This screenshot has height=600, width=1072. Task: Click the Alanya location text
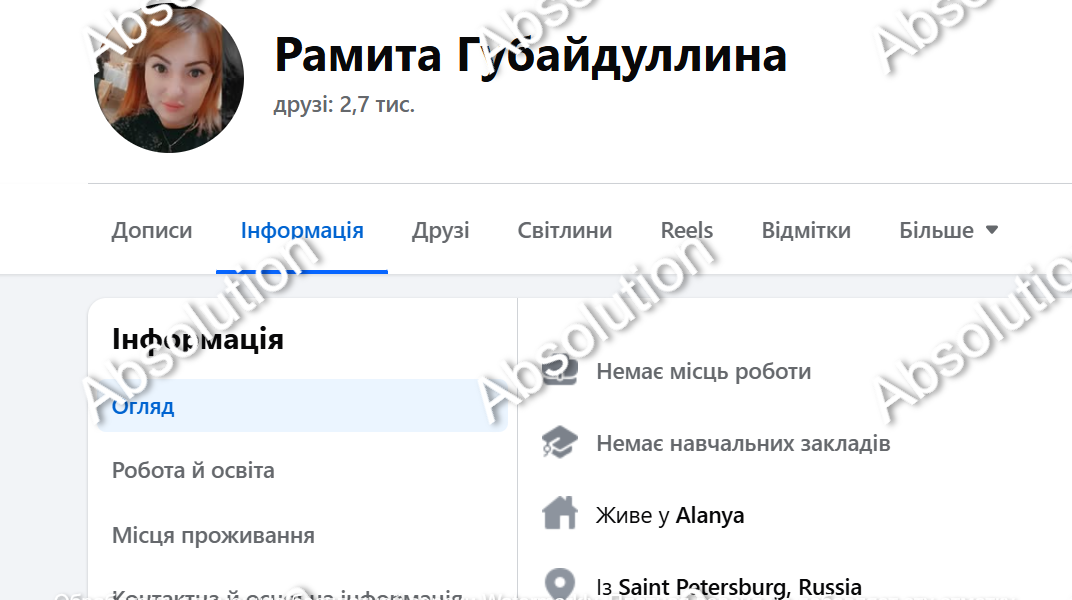pyautogui.click(x=710, y=515)
